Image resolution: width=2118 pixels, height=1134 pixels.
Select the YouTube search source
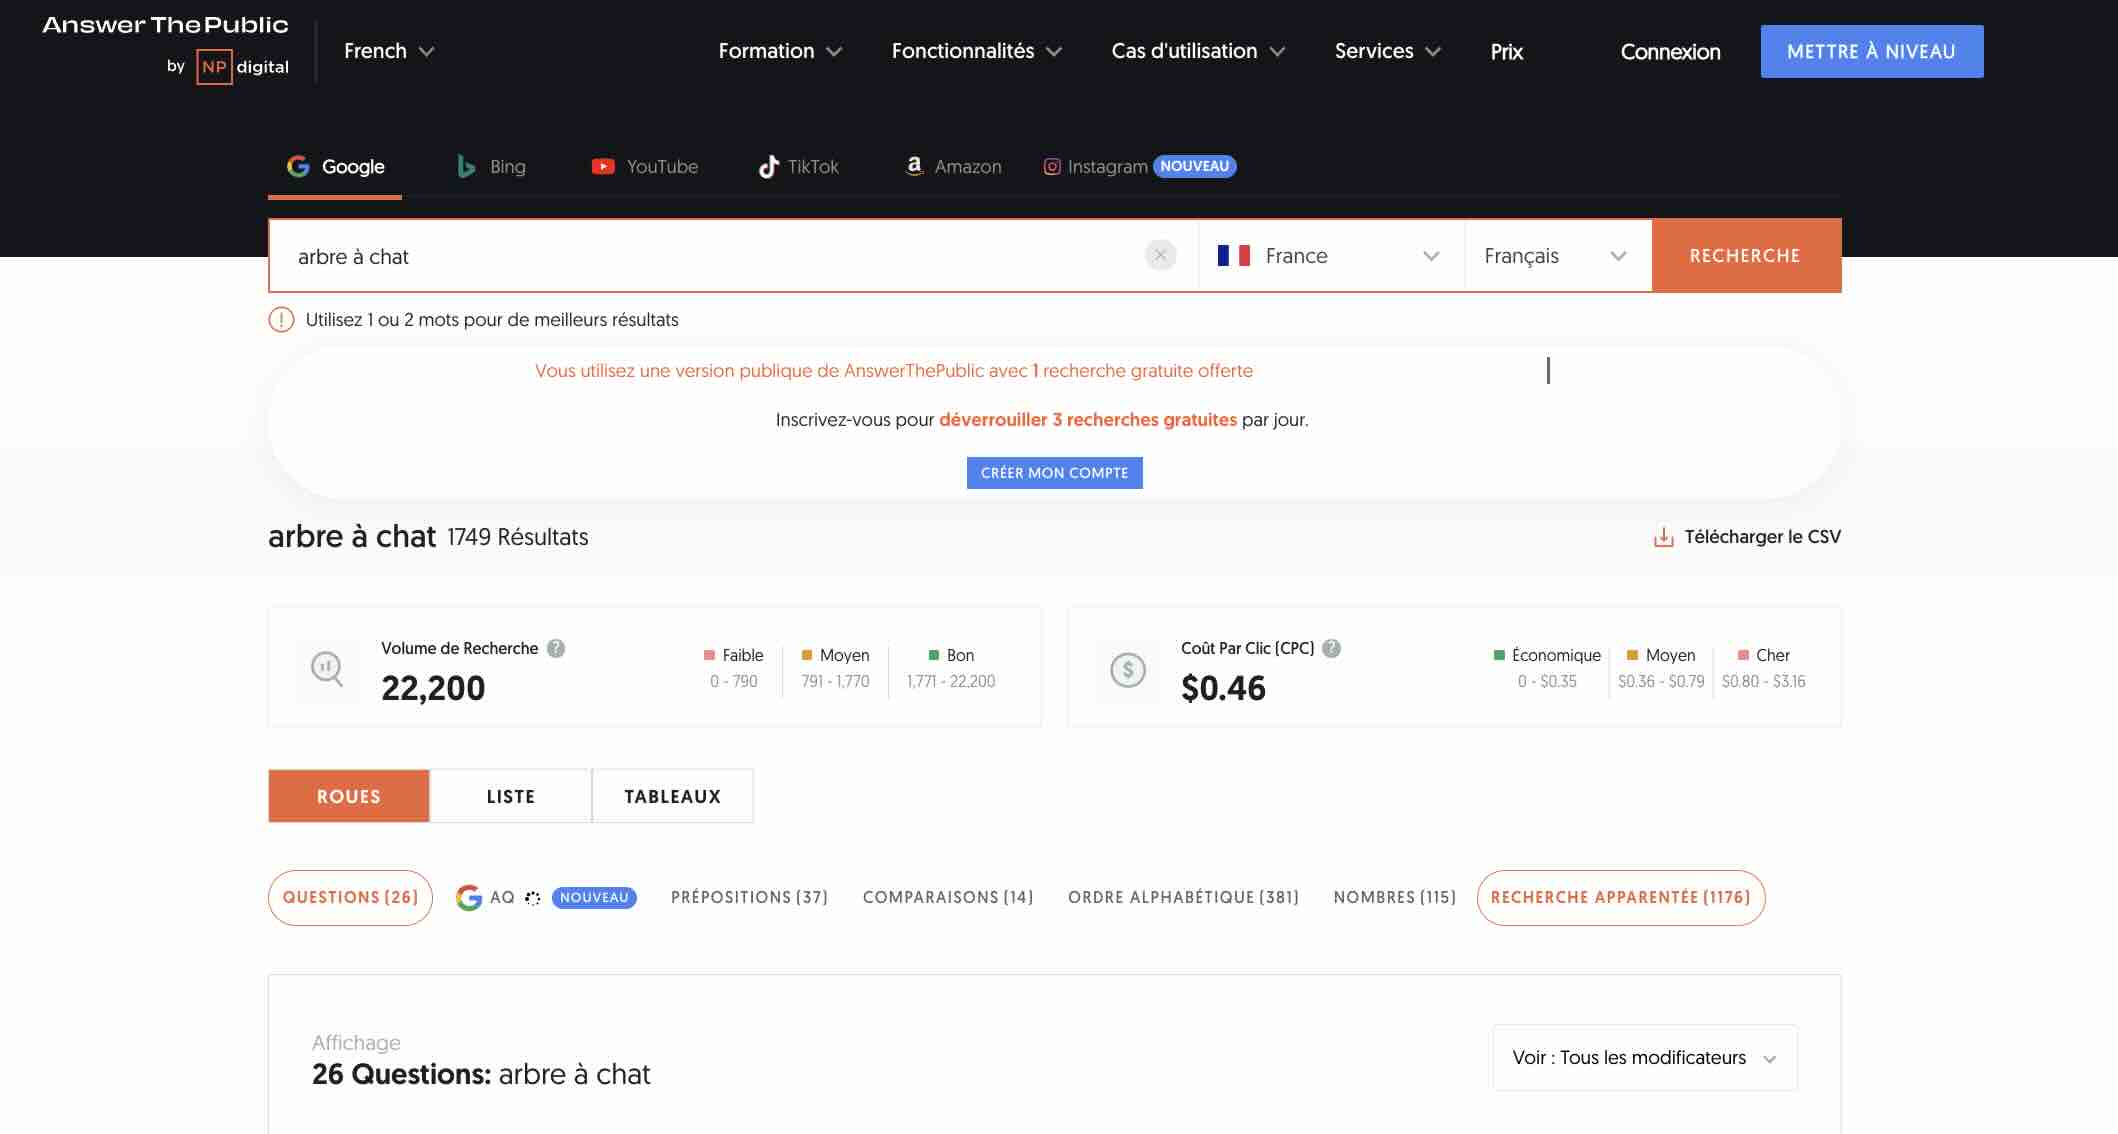tap(644, 167)
